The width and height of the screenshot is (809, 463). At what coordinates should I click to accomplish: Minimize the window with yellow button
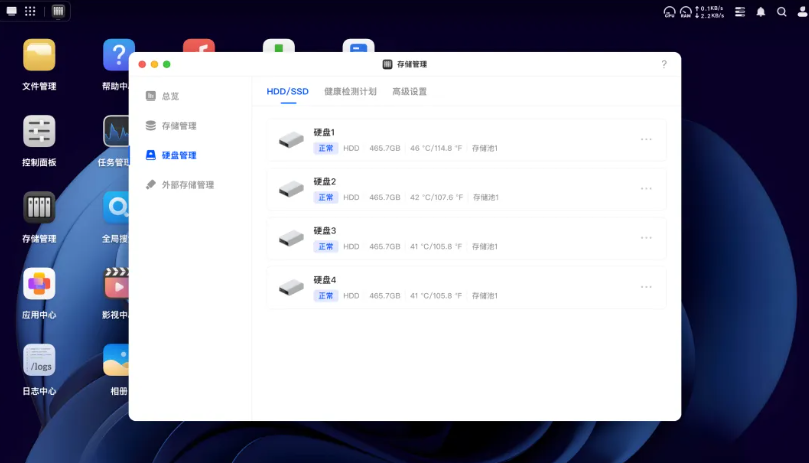pyautogui.click(x=154, y=64)
